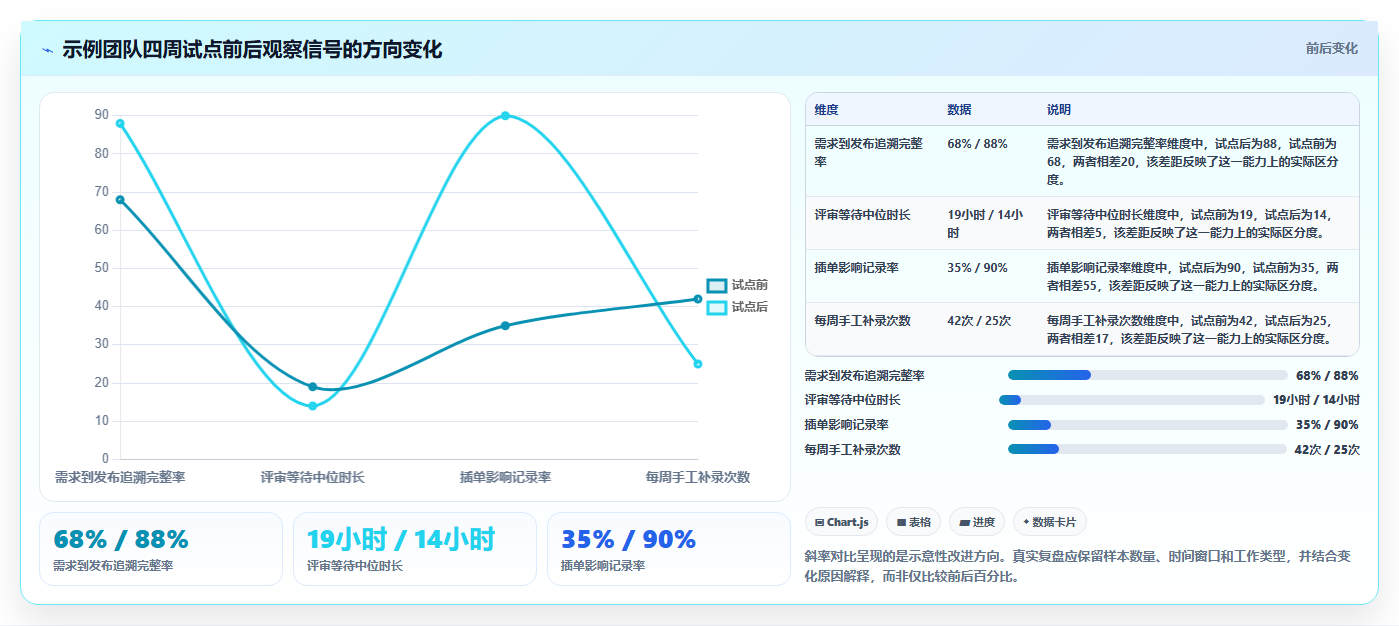Click the 试点后 data point at 14
The height and width of the screenshot is (626, 1399).
[x=313, y=406]
